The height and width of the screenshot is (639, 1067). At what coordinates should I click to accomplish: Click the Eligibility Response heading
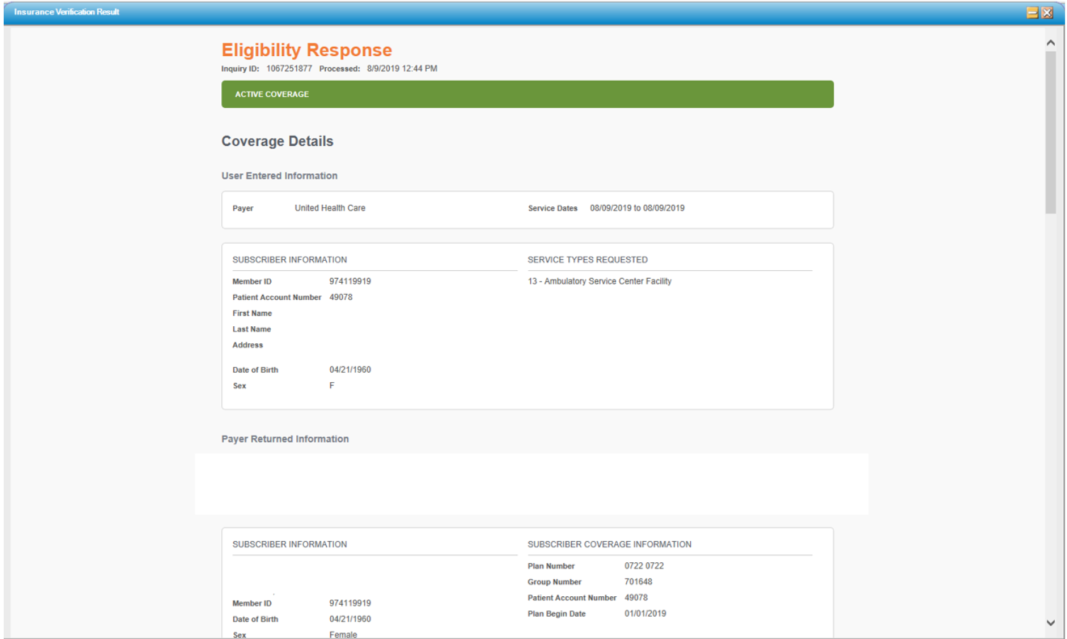pos(306,50)
